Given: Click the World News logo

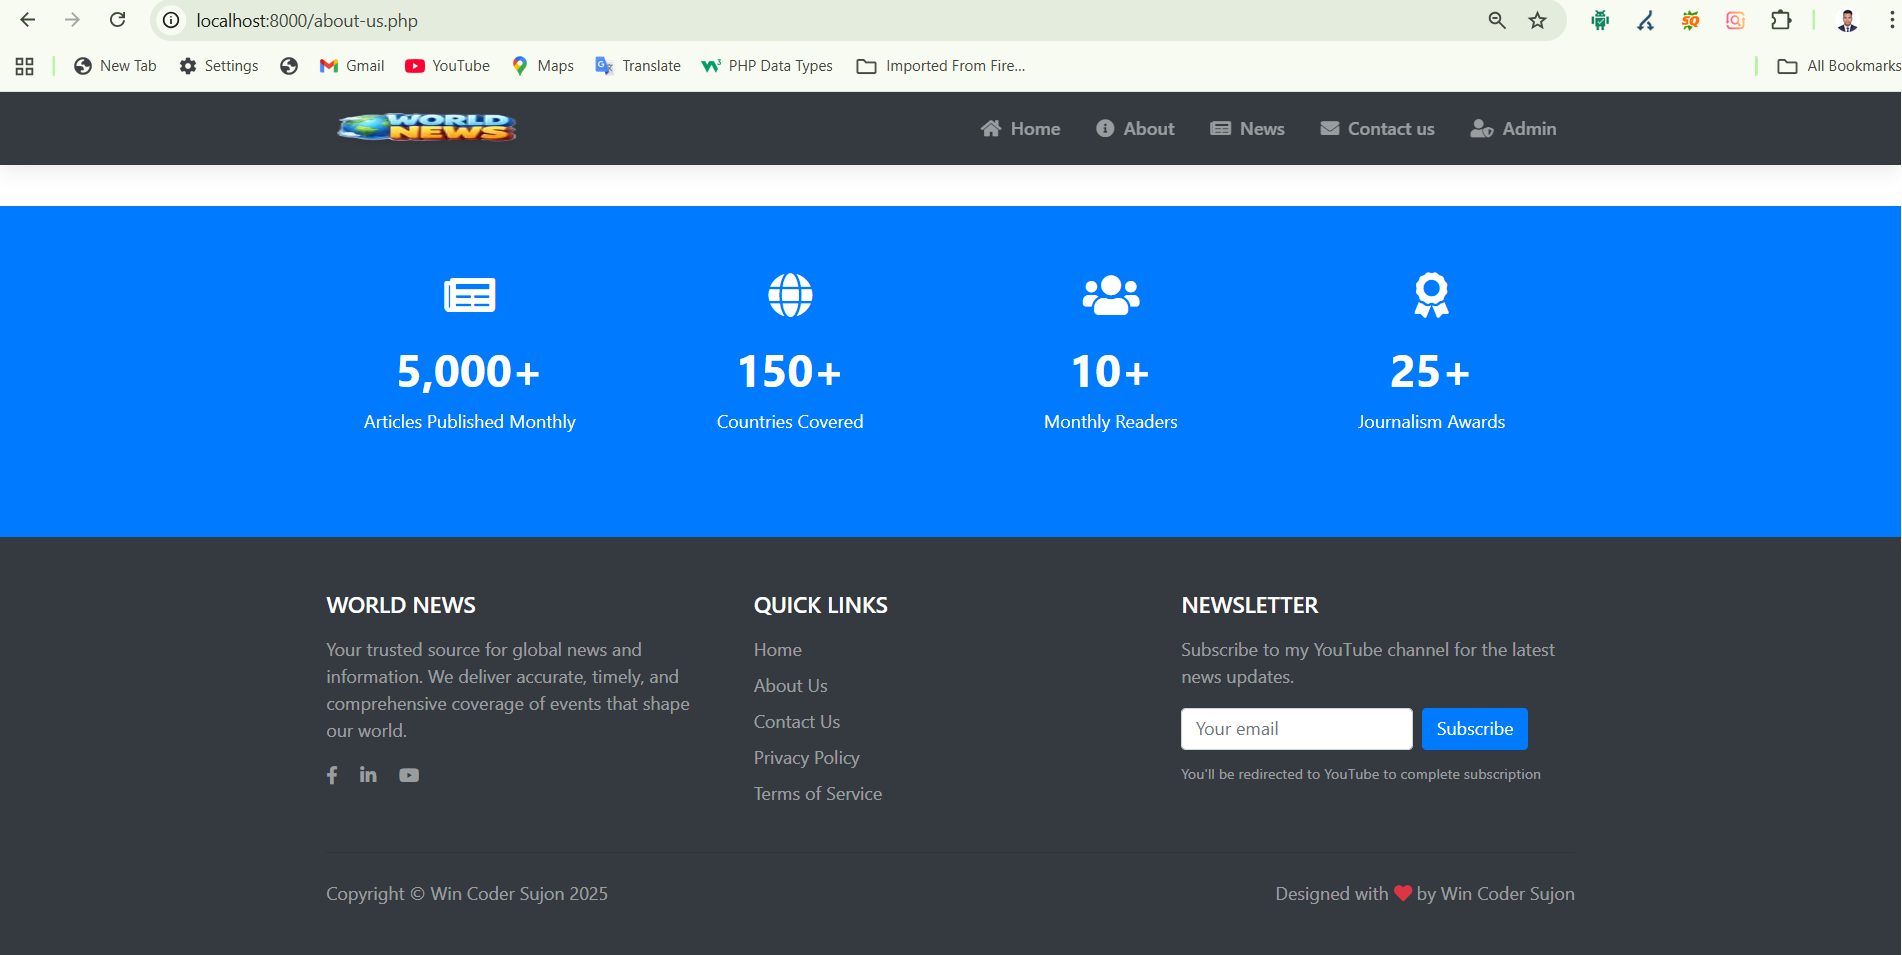Looking at the screenshot, I should click(x=427, y=128).
